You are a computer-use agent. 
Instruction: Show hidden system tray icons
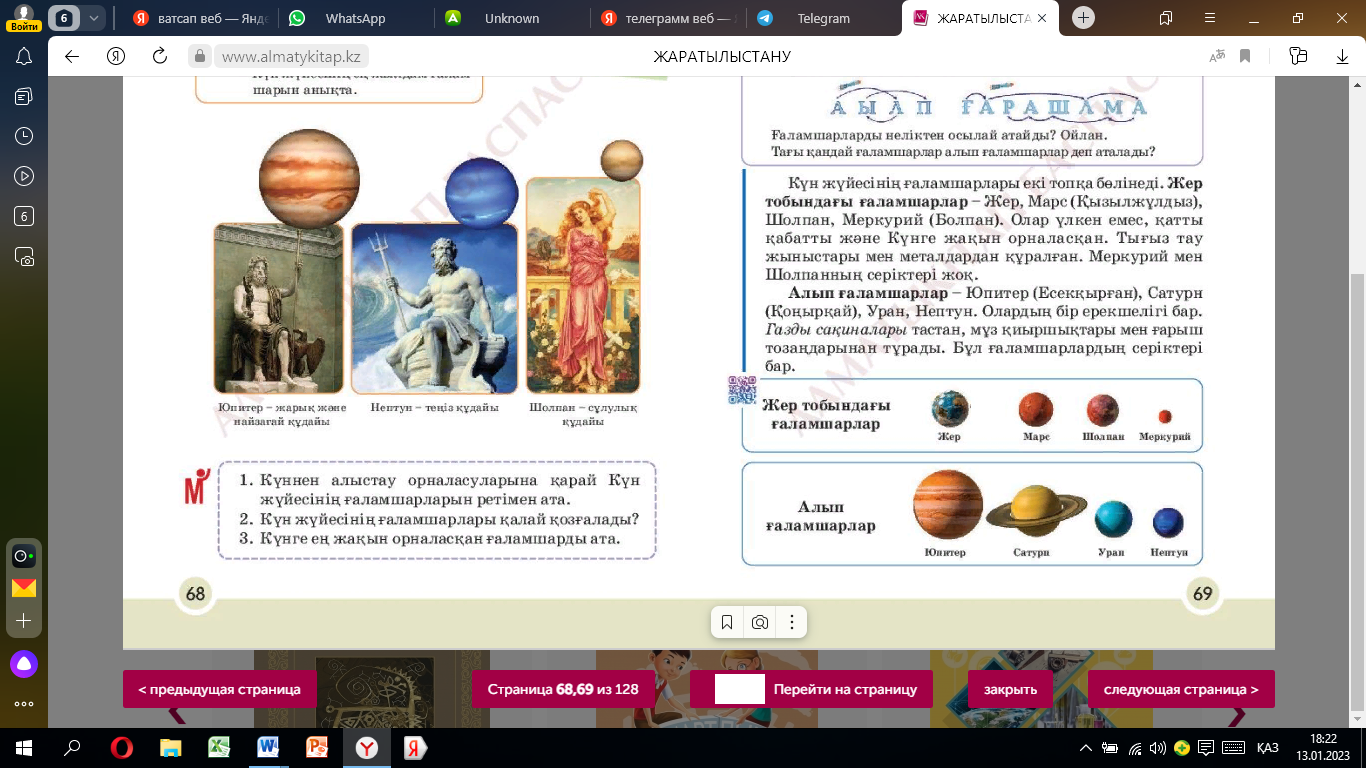point(1087,748)
